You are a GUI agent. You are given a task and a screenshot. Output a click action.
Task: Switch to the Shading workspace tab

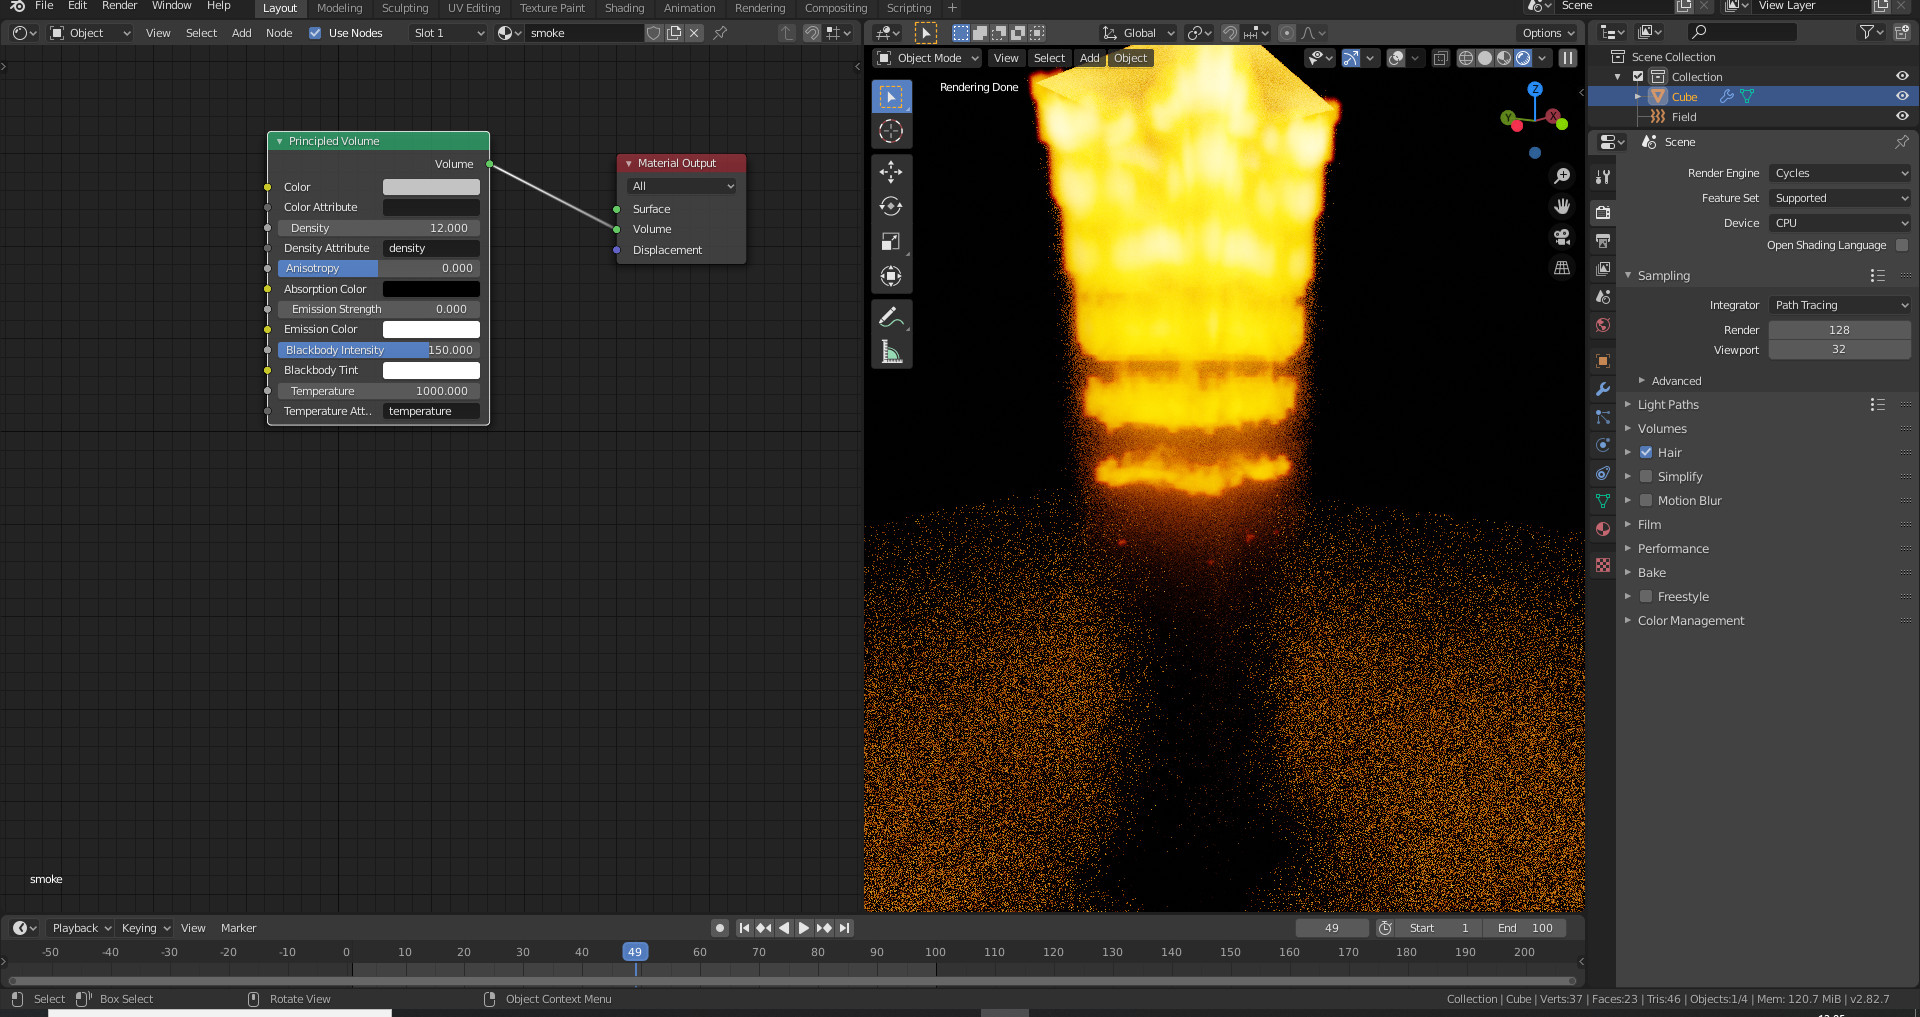624,8
